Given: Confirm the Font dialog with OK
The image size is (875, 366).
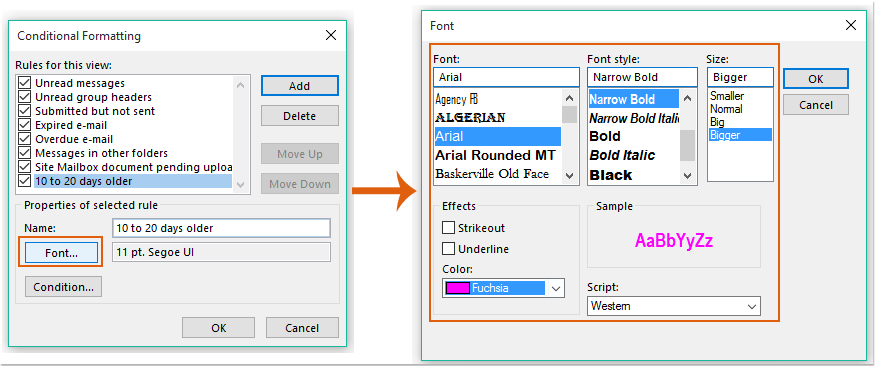Looking at the screenshot, I should [816, 79].
